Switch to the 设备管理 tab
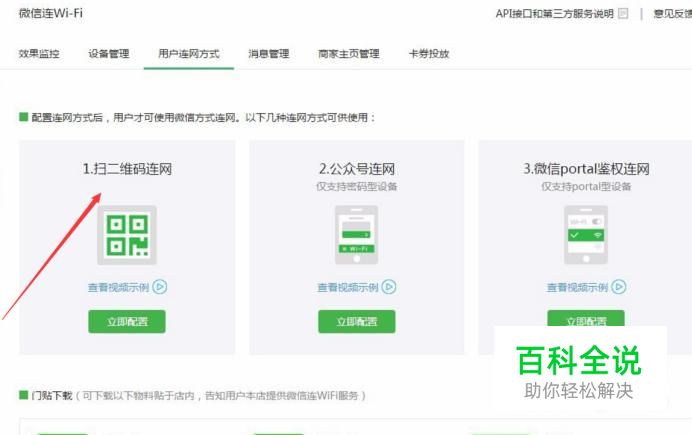This screenshot has height=435, width=692. (109, 54)
